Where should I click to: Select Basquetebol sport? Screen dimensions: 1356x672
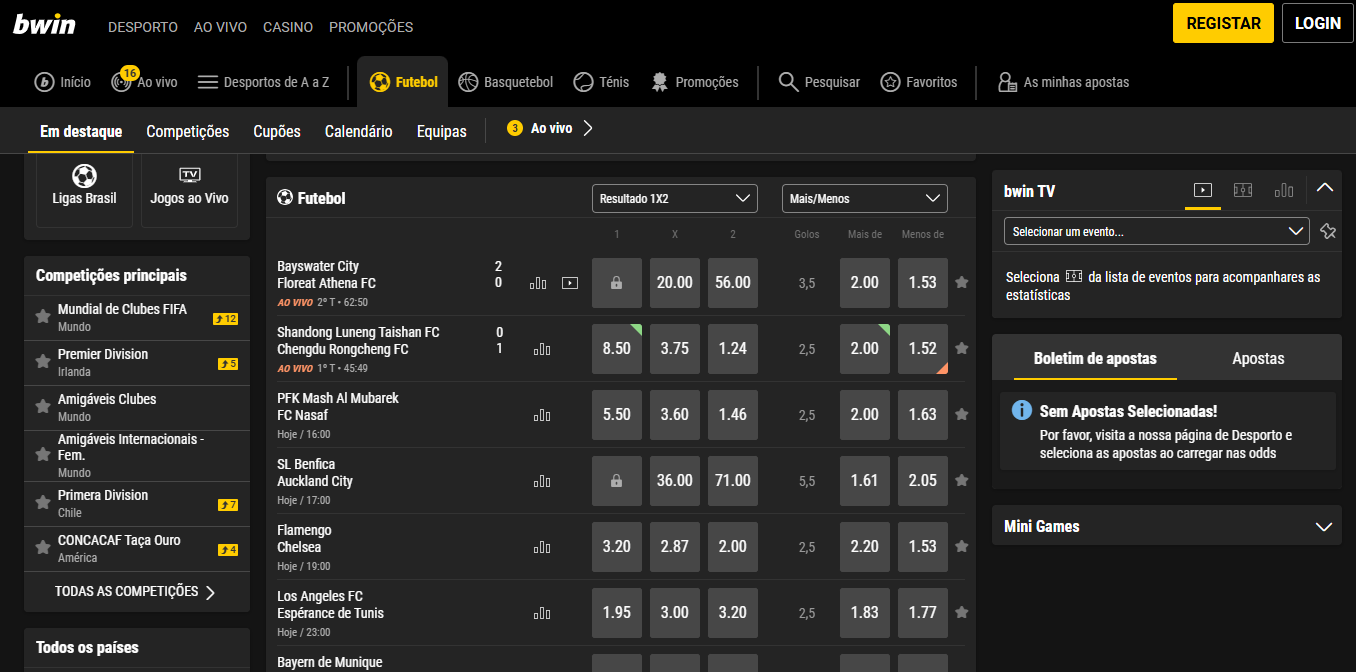pyautogui.click(x=505, y=82)
